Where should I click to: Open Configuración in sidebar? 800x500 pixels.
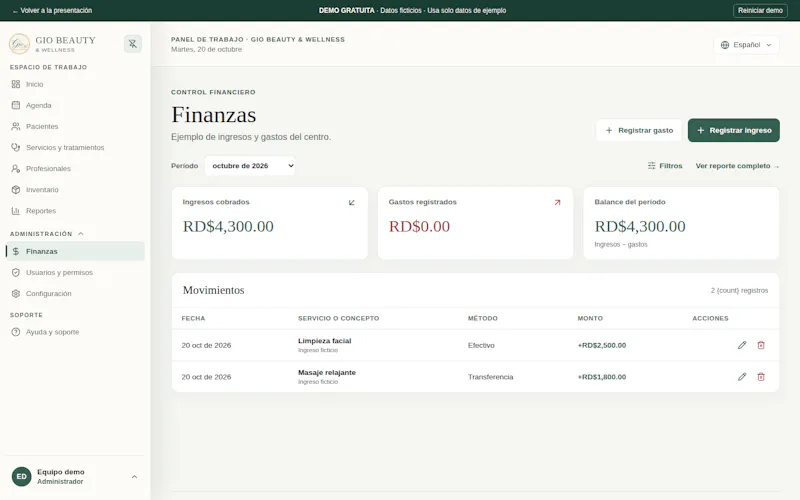point(75,293)
